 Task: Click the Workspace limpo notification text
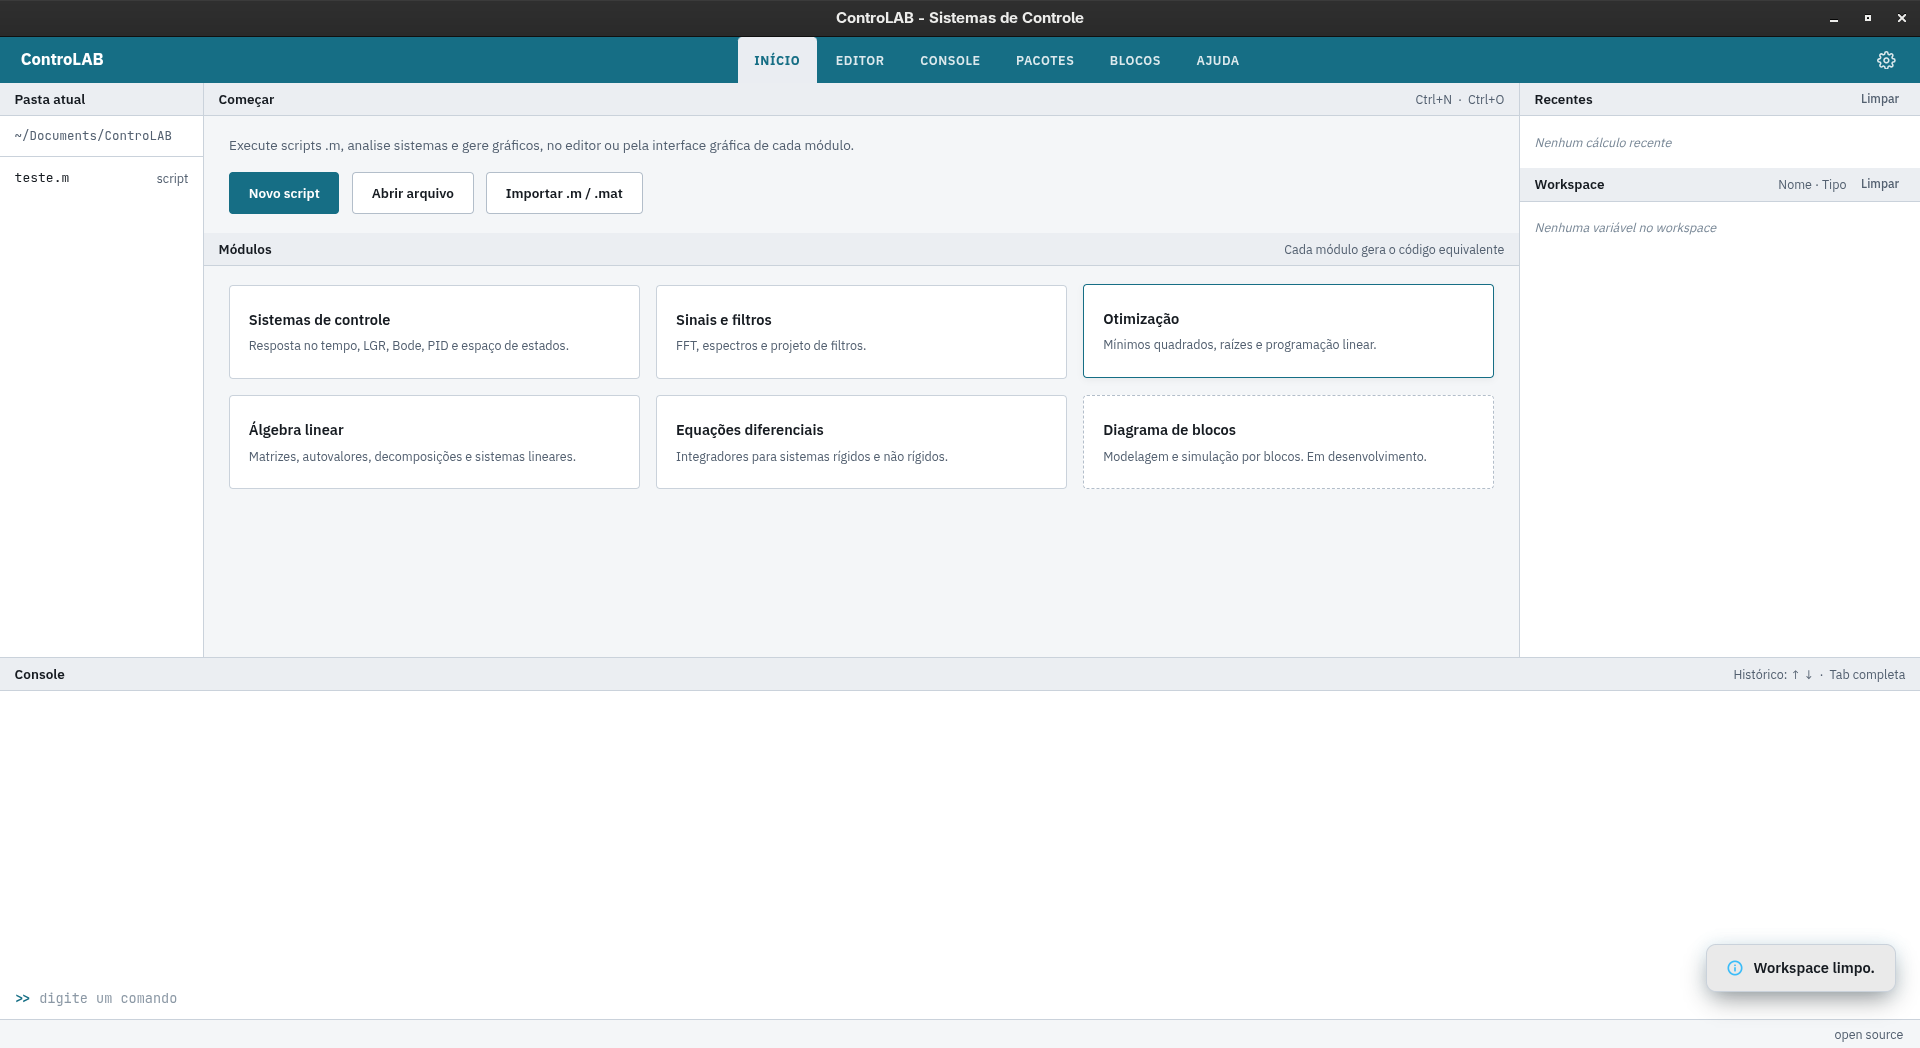(x=1814, y=968)
